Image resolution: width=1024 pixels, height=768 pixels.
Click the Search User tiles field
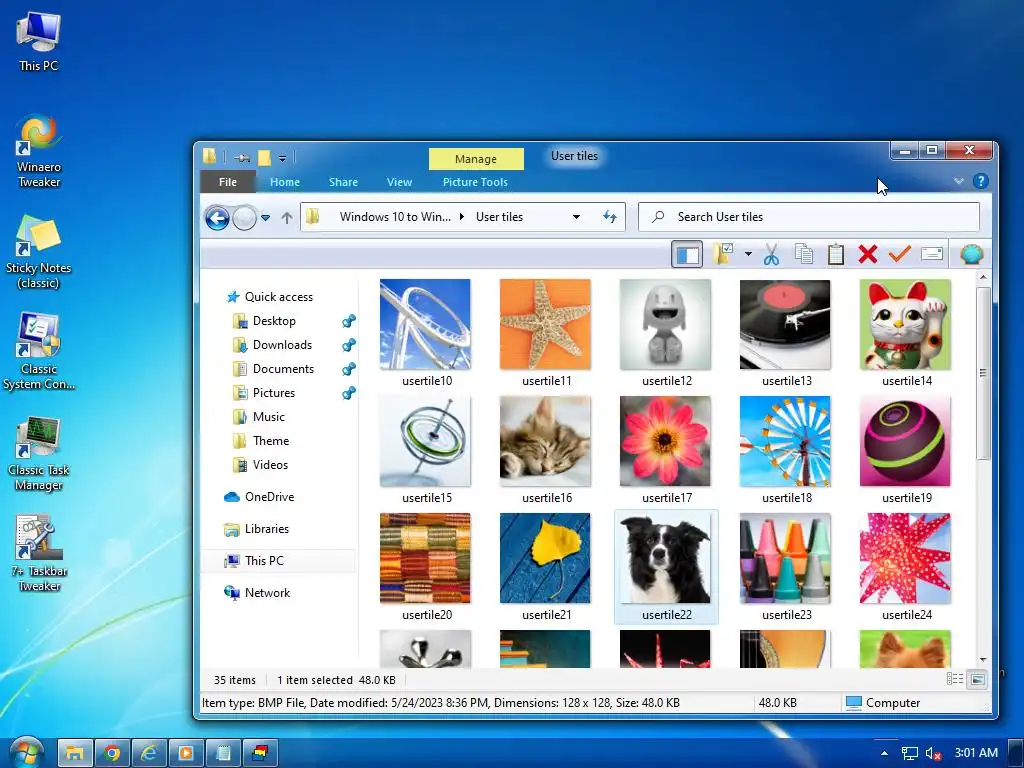pyautogui.click(x=808, y=217)
